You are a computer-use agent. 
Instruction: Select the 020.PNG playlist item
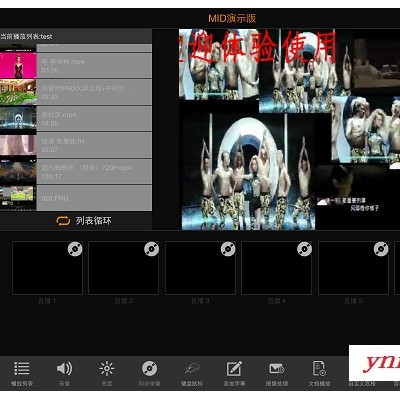tap(94, 198)
